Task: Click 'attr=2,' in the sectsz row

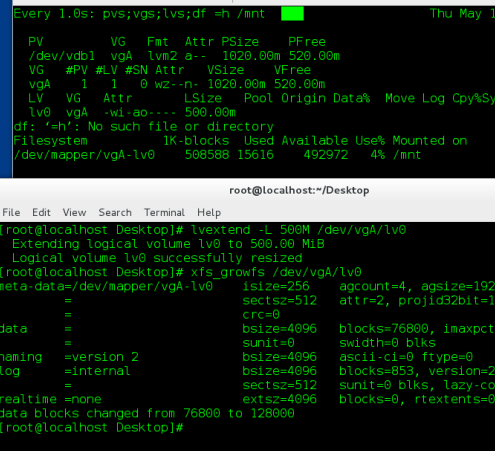Action: tap(365, 301)
